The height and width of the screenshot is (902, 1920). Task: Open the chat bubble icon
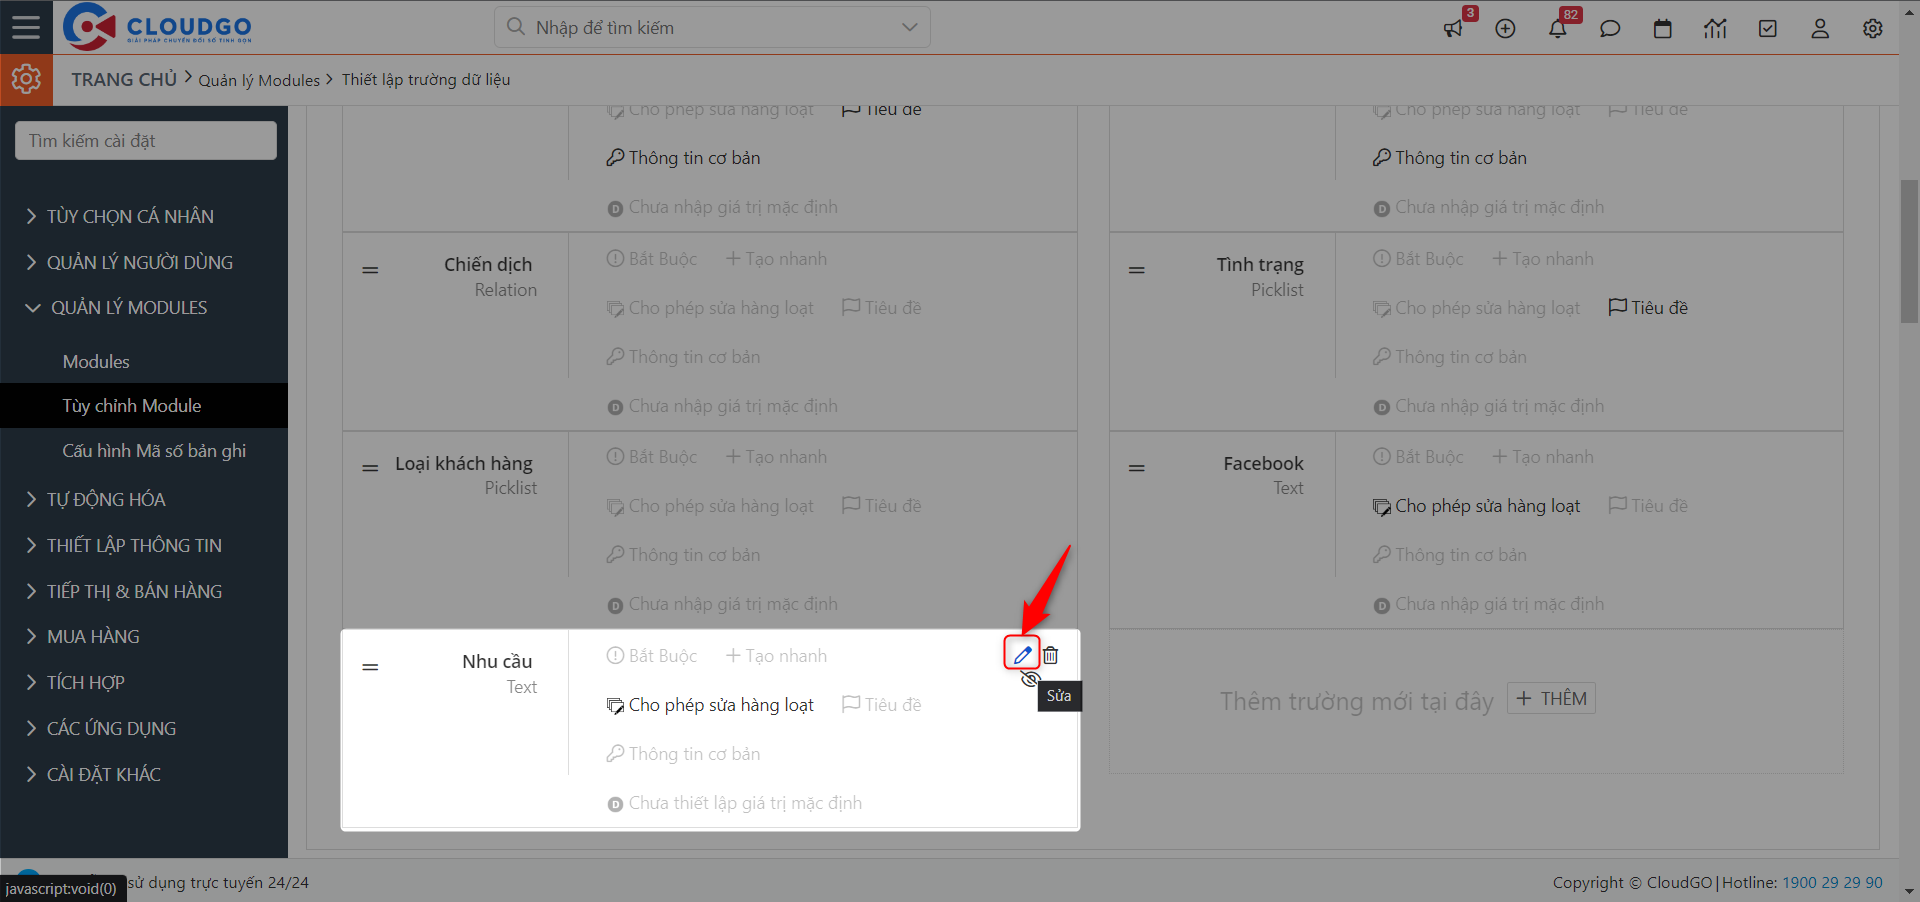pyautogui.click(x=1610, y=29)
